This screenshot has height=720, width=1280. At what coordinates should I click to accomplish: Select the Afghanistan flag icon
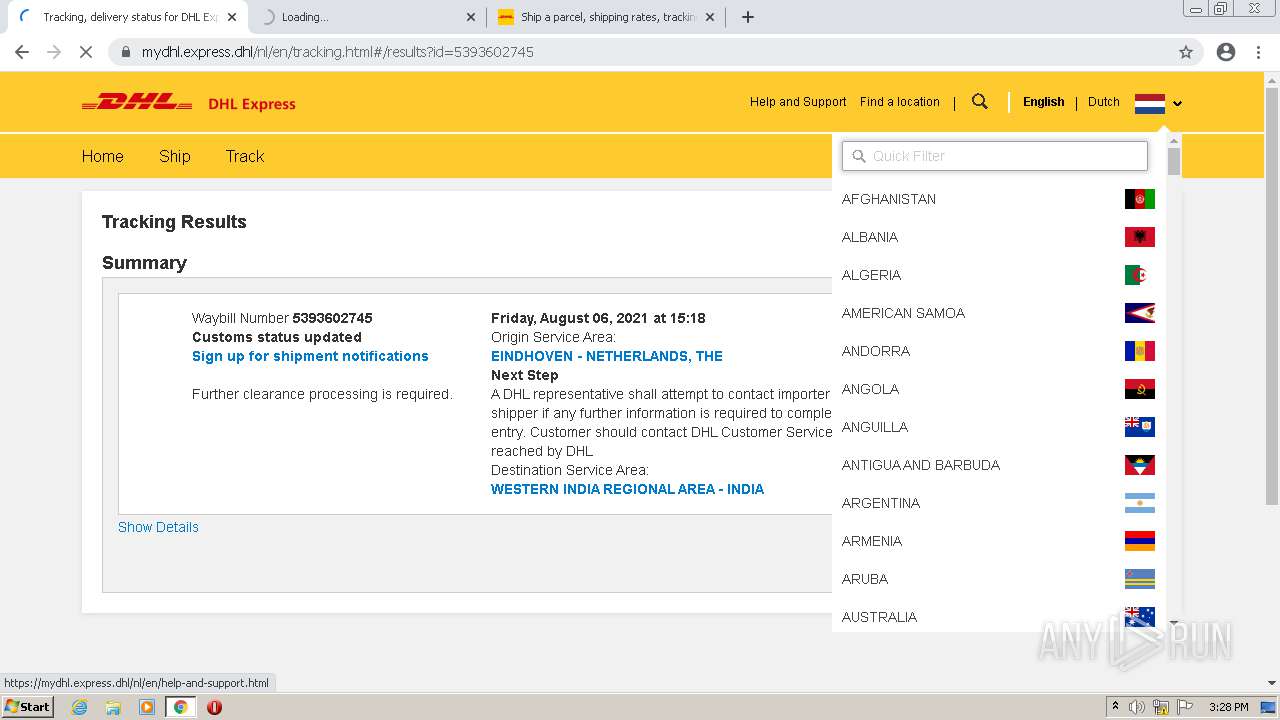pyautogui.click(x=1140, y=199)
